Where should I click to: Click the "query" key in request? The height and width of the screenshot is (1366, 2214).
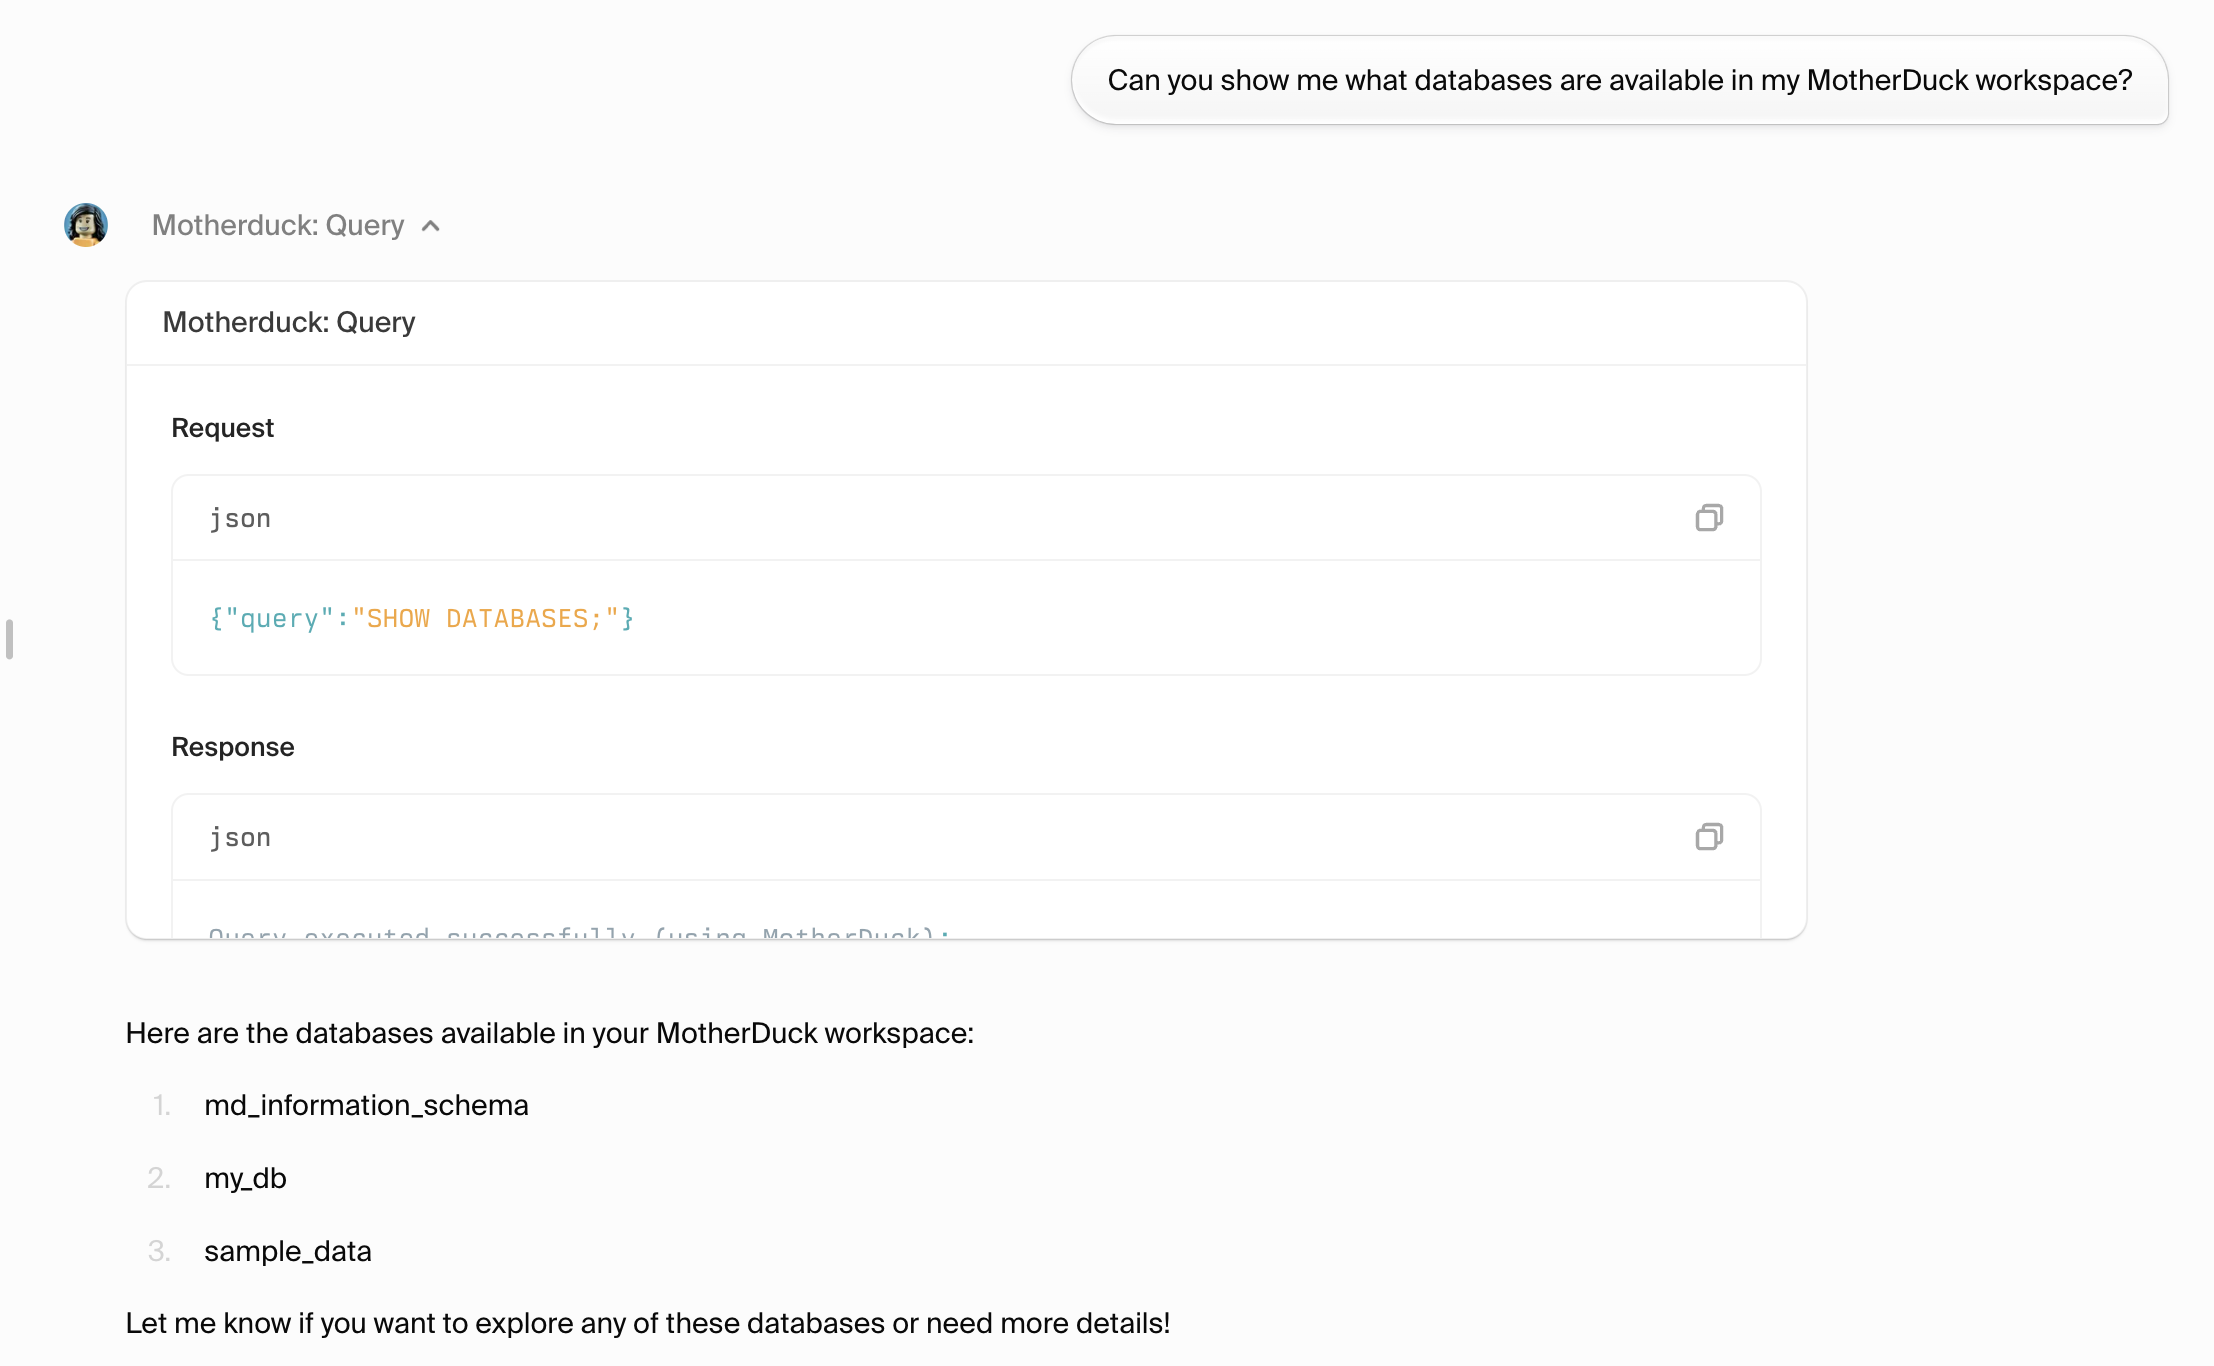278,619
